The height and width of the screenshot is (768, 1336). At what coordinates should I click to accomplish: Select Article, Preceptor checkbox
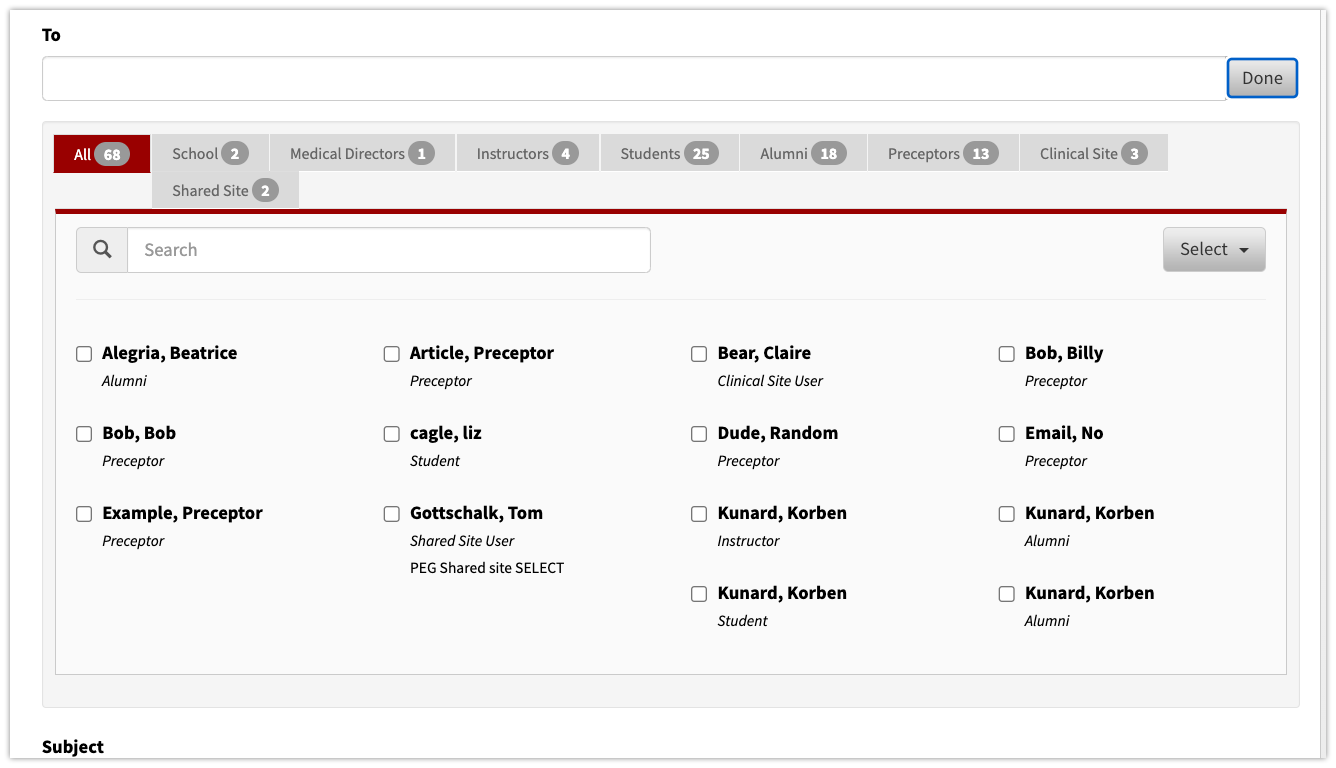point(392,354)
